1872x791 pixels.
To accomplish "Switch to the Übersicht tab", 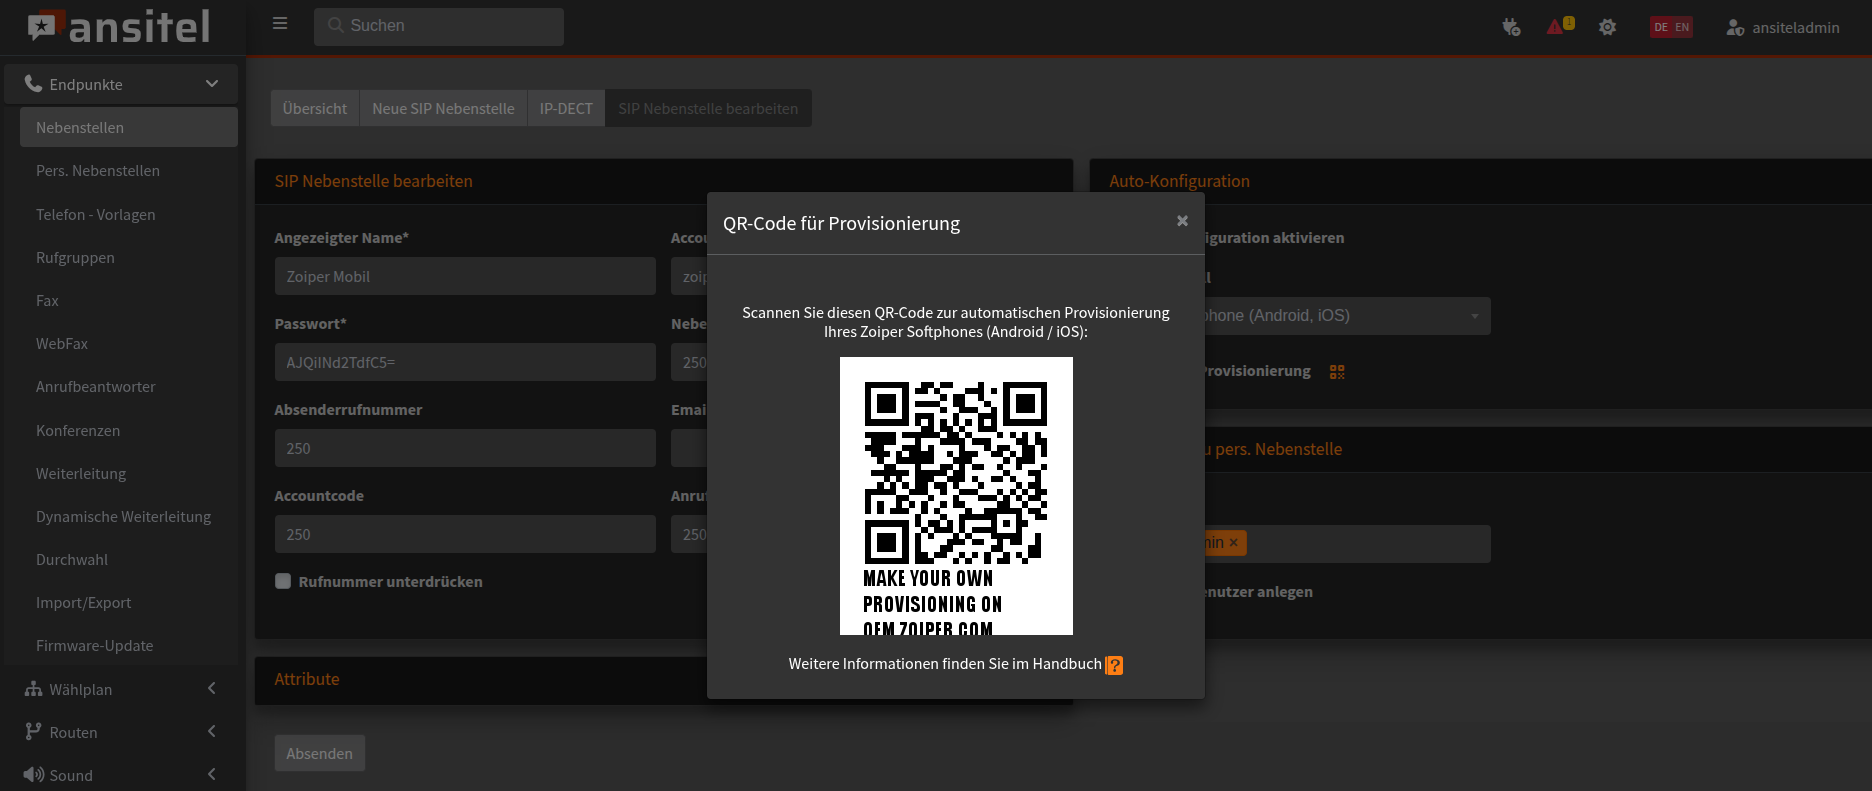I will [x=315, y=108].
